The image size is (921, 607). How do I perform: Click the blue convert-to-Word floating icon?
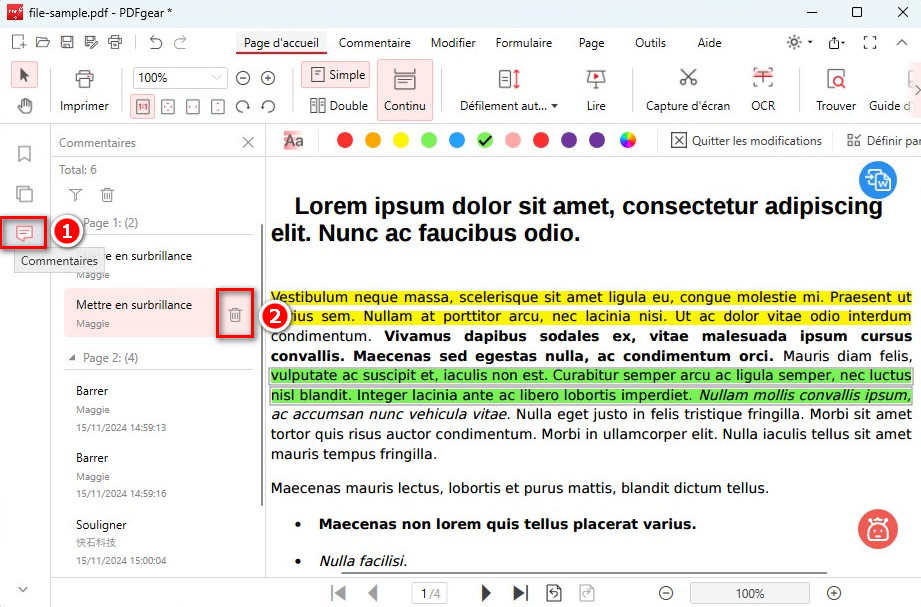879,179
